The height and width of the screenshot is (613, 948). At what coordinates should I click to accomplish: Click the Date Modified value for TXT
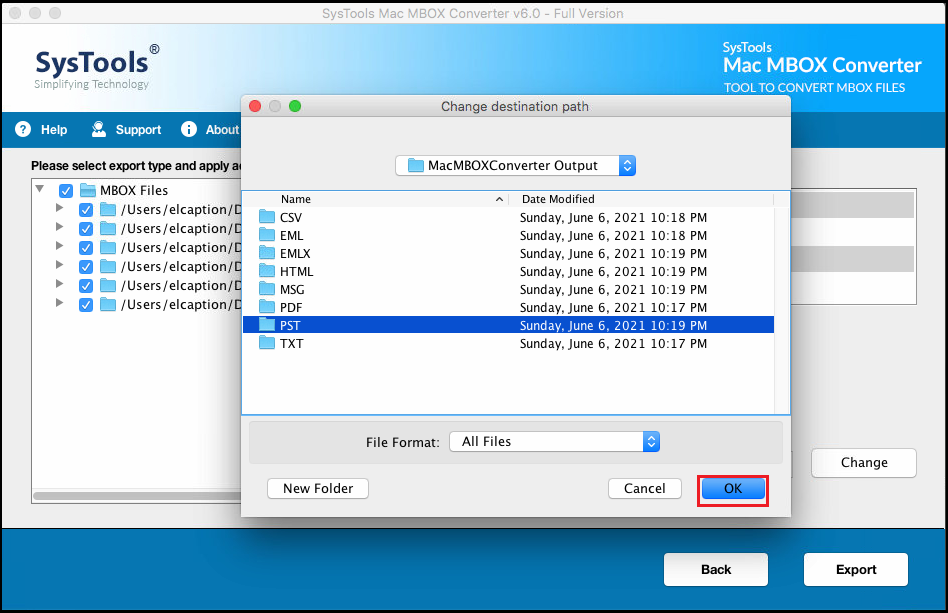click(613, 344)
